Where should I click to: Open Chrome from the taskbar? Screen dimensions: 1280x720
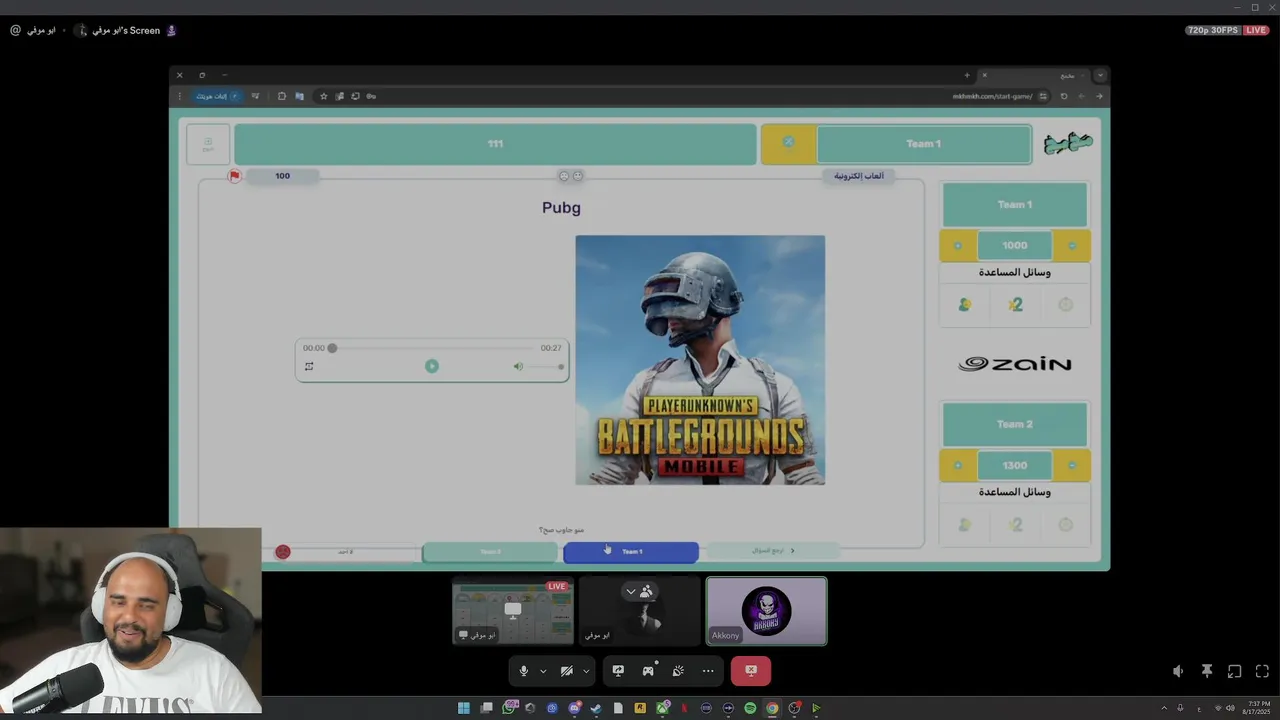pyautogui.click(x=772, y=708)
